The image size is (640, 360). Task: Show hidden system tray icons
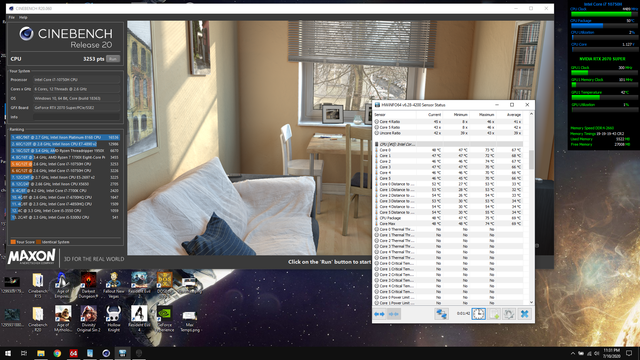click(x=573, y=353)
